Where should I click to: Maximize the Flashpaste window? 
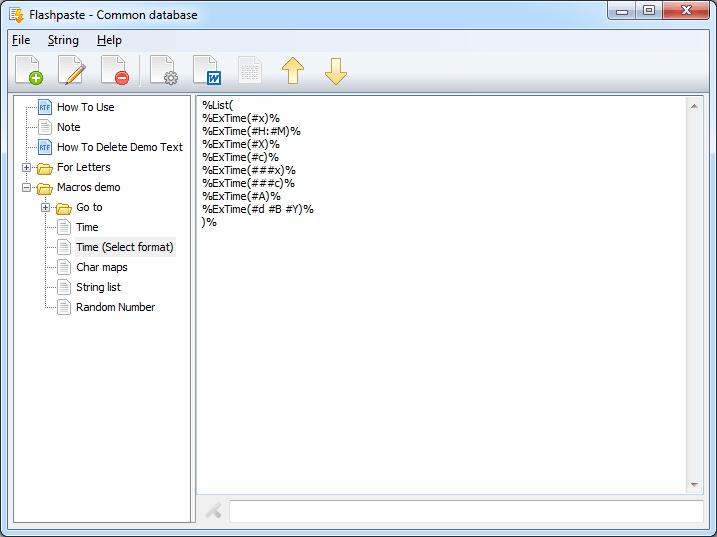point(648,10)
